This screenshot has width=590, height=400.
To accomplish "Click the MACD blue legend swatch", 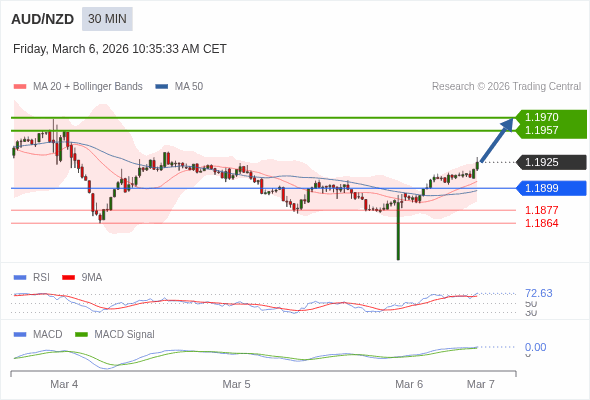I will (20, 335).
